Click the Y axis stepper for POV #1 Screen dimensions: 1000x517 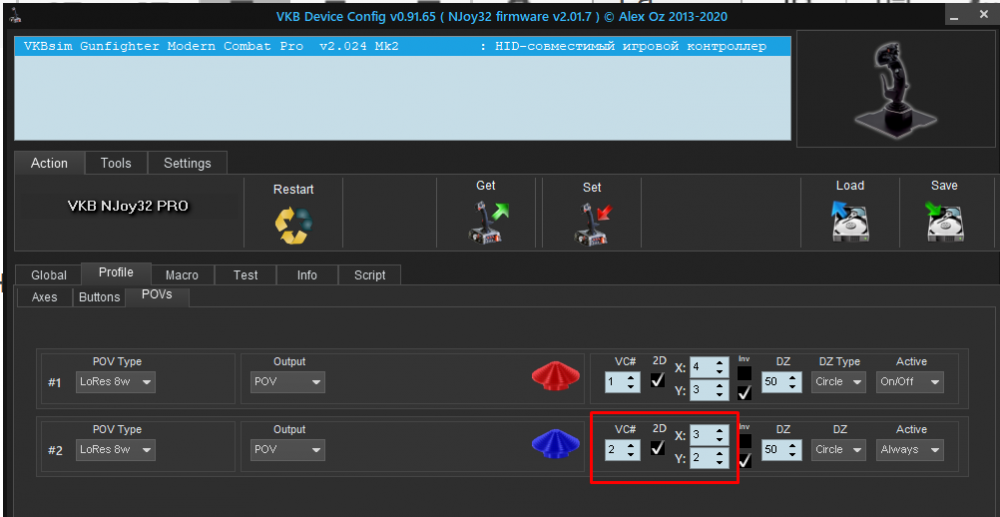pyautogui.click(x=709, y=390)
